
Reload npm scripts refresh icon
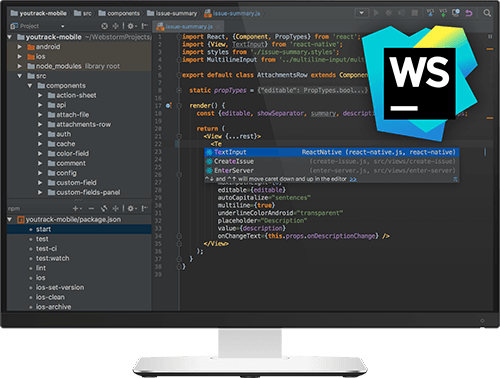pos(104,208)
